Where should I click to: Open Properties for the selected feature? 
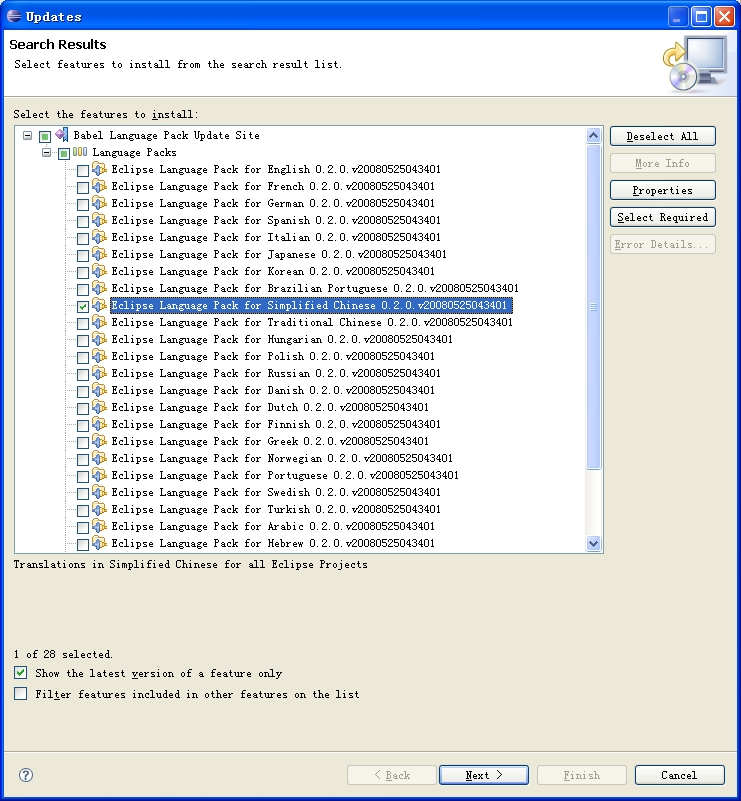click(x=662, y=191)
